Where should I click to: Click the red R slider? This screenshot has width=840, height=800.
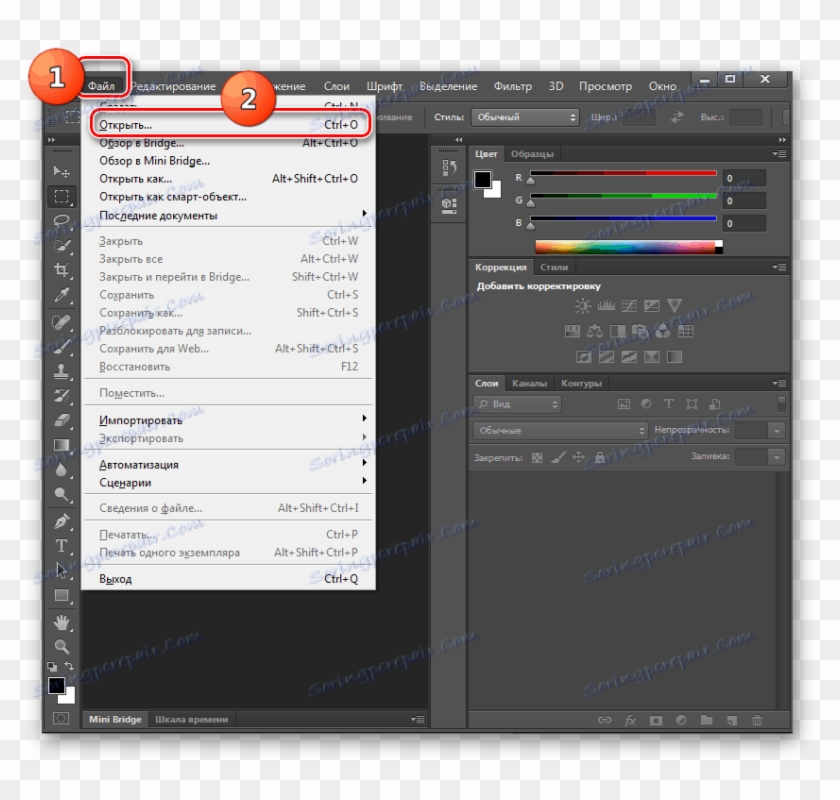click(x=623, y=173)
